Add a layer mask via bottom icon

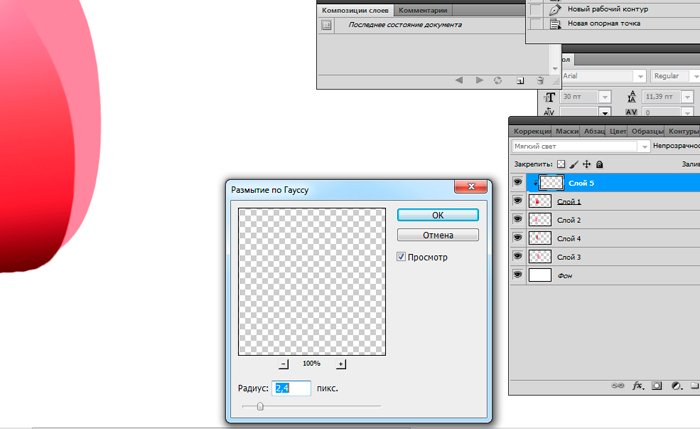(x=656, y=385)
